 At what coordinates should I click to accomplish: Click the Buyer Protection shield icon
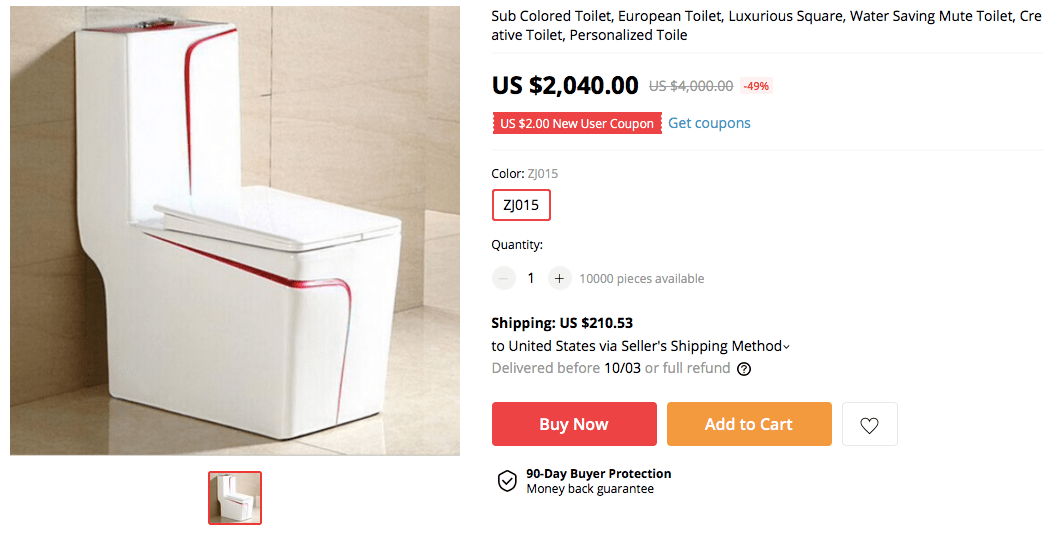point(507,481)
